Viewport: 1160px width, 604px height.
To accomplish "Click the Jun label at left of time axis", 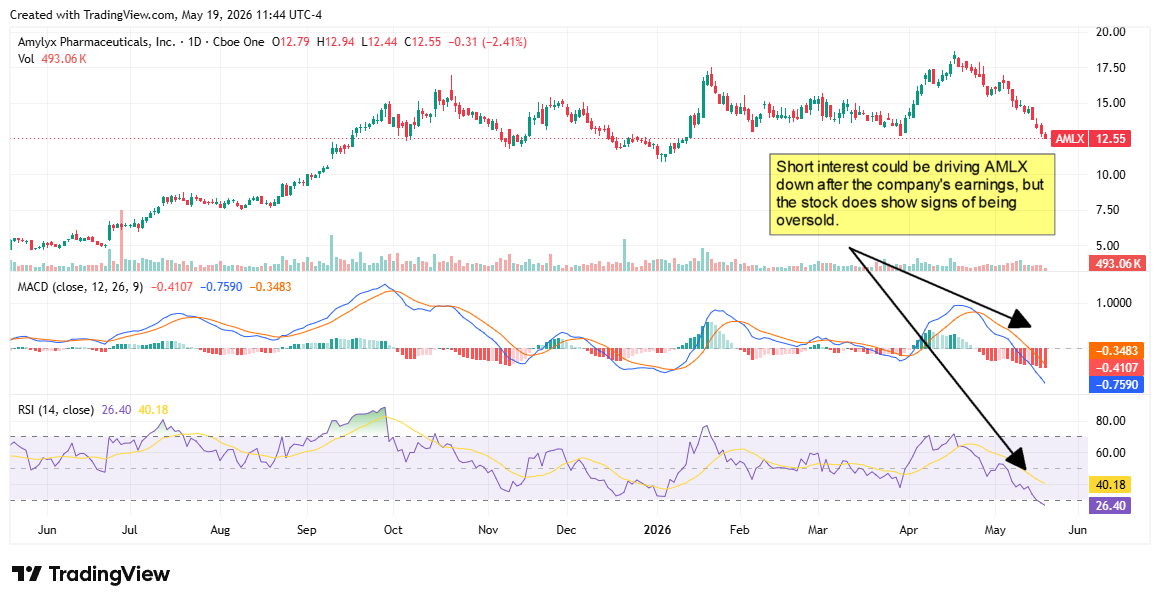I will click(47, 530).
